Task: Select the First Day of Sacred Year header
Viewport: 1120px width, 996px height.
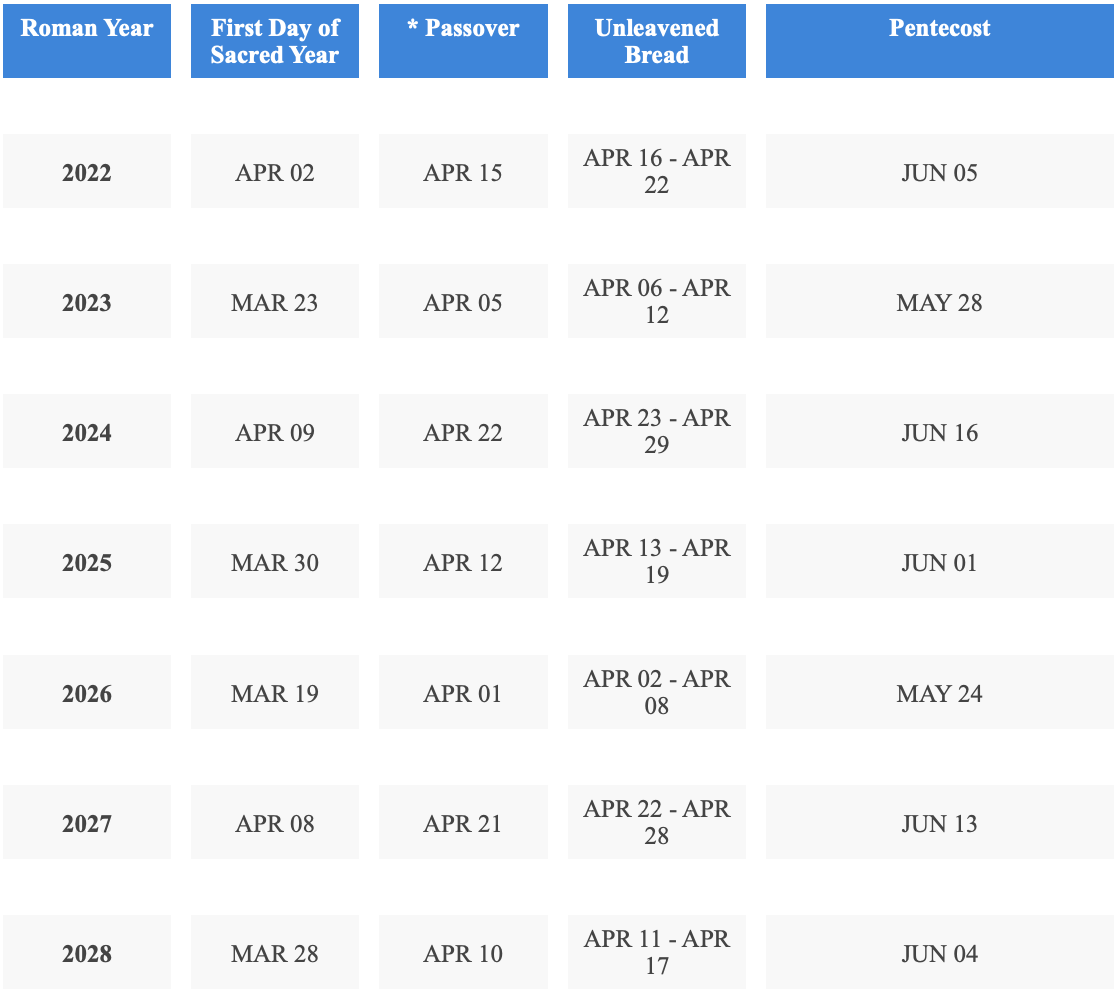Action: coord(275,41)
